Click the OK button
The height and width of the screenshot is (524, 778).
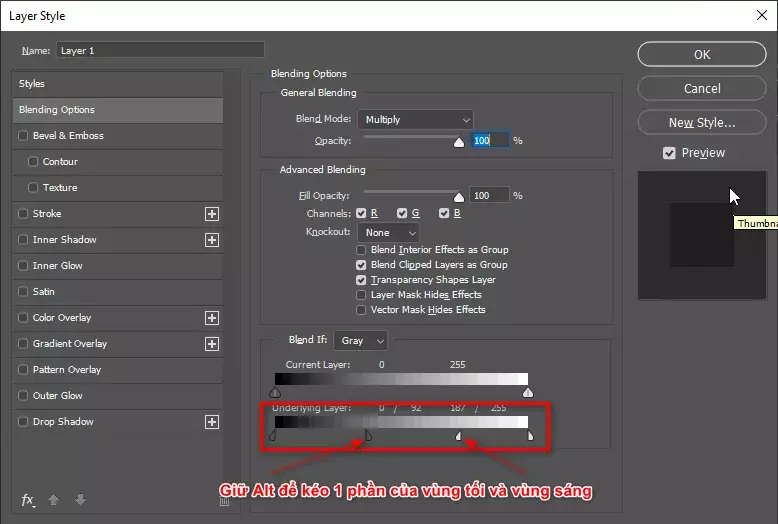(x=702, y=54)
